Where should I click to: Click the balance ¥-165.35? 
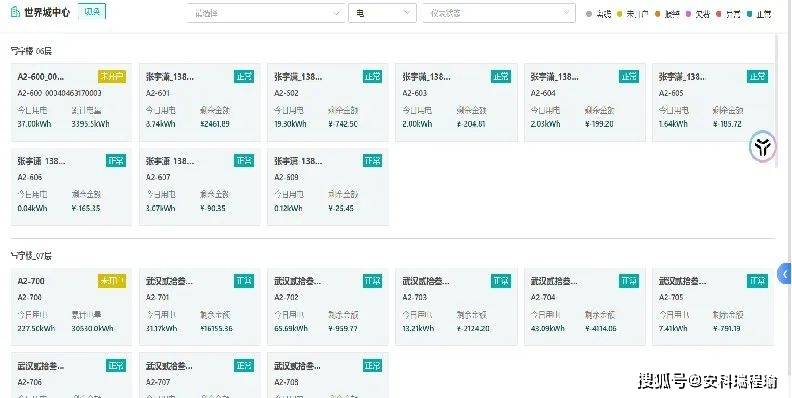click(x=86, y=208)
